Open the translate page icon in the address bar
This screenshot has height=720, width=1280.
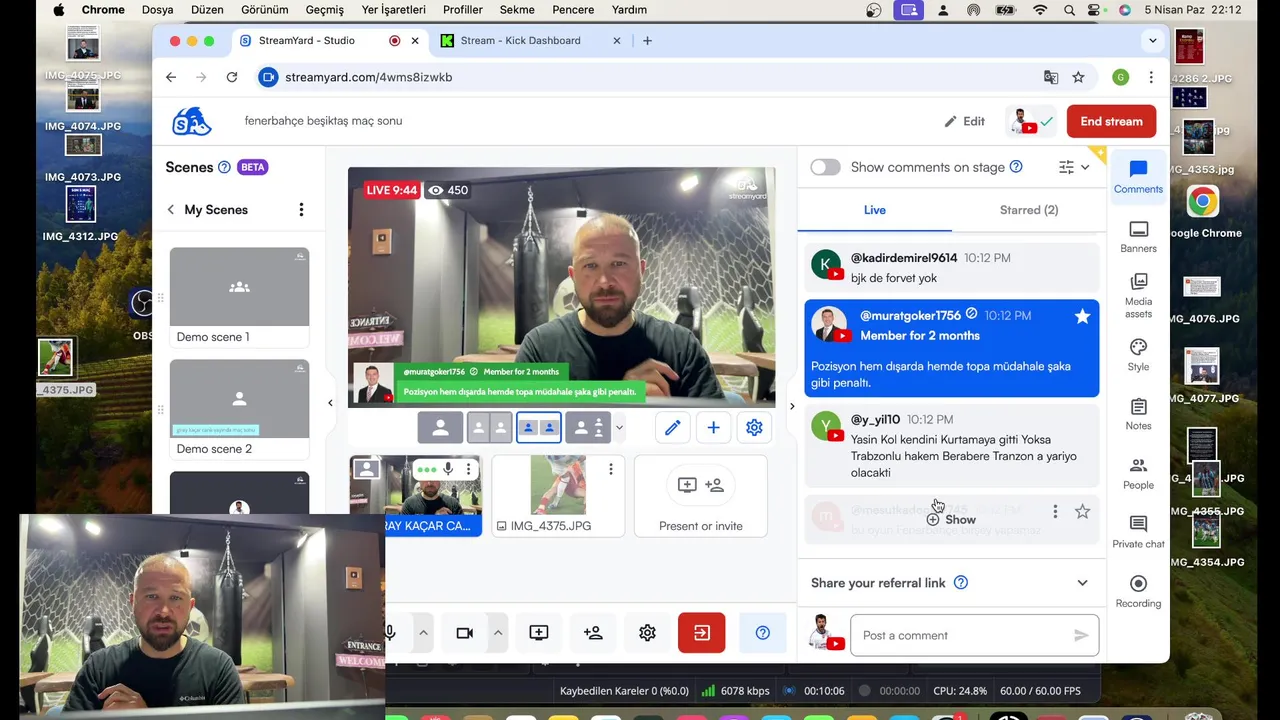tap(1051, 77)
